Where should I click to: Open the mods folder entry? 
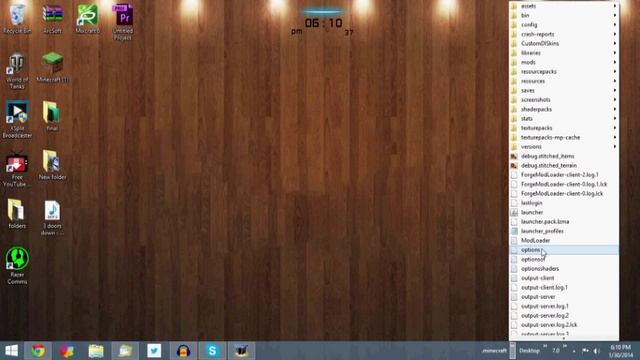[564, 62]
